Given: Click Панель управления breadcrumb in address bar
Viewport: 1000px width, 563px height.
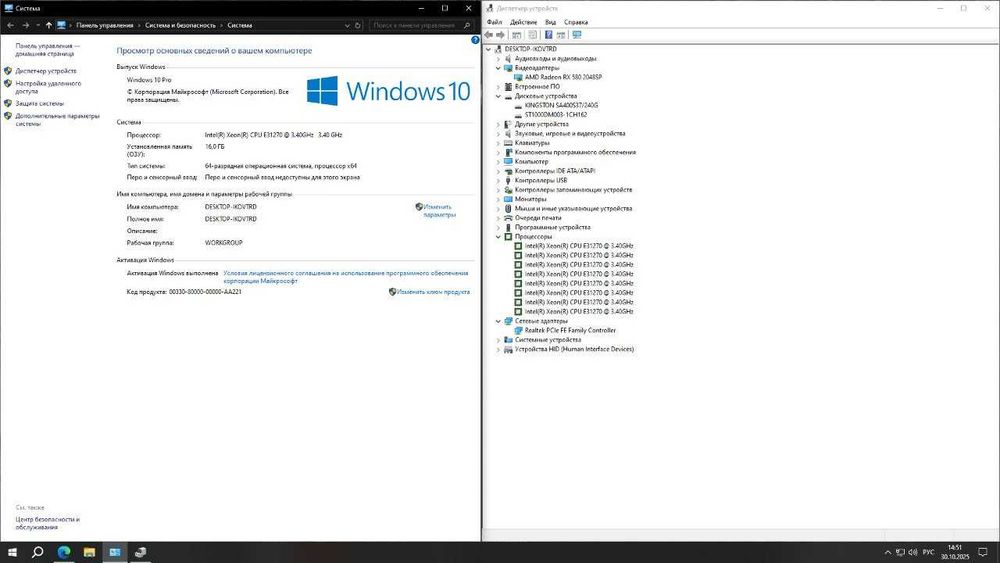Looking at the screenshot, I should pyautogui.click(x=105, y=26).
